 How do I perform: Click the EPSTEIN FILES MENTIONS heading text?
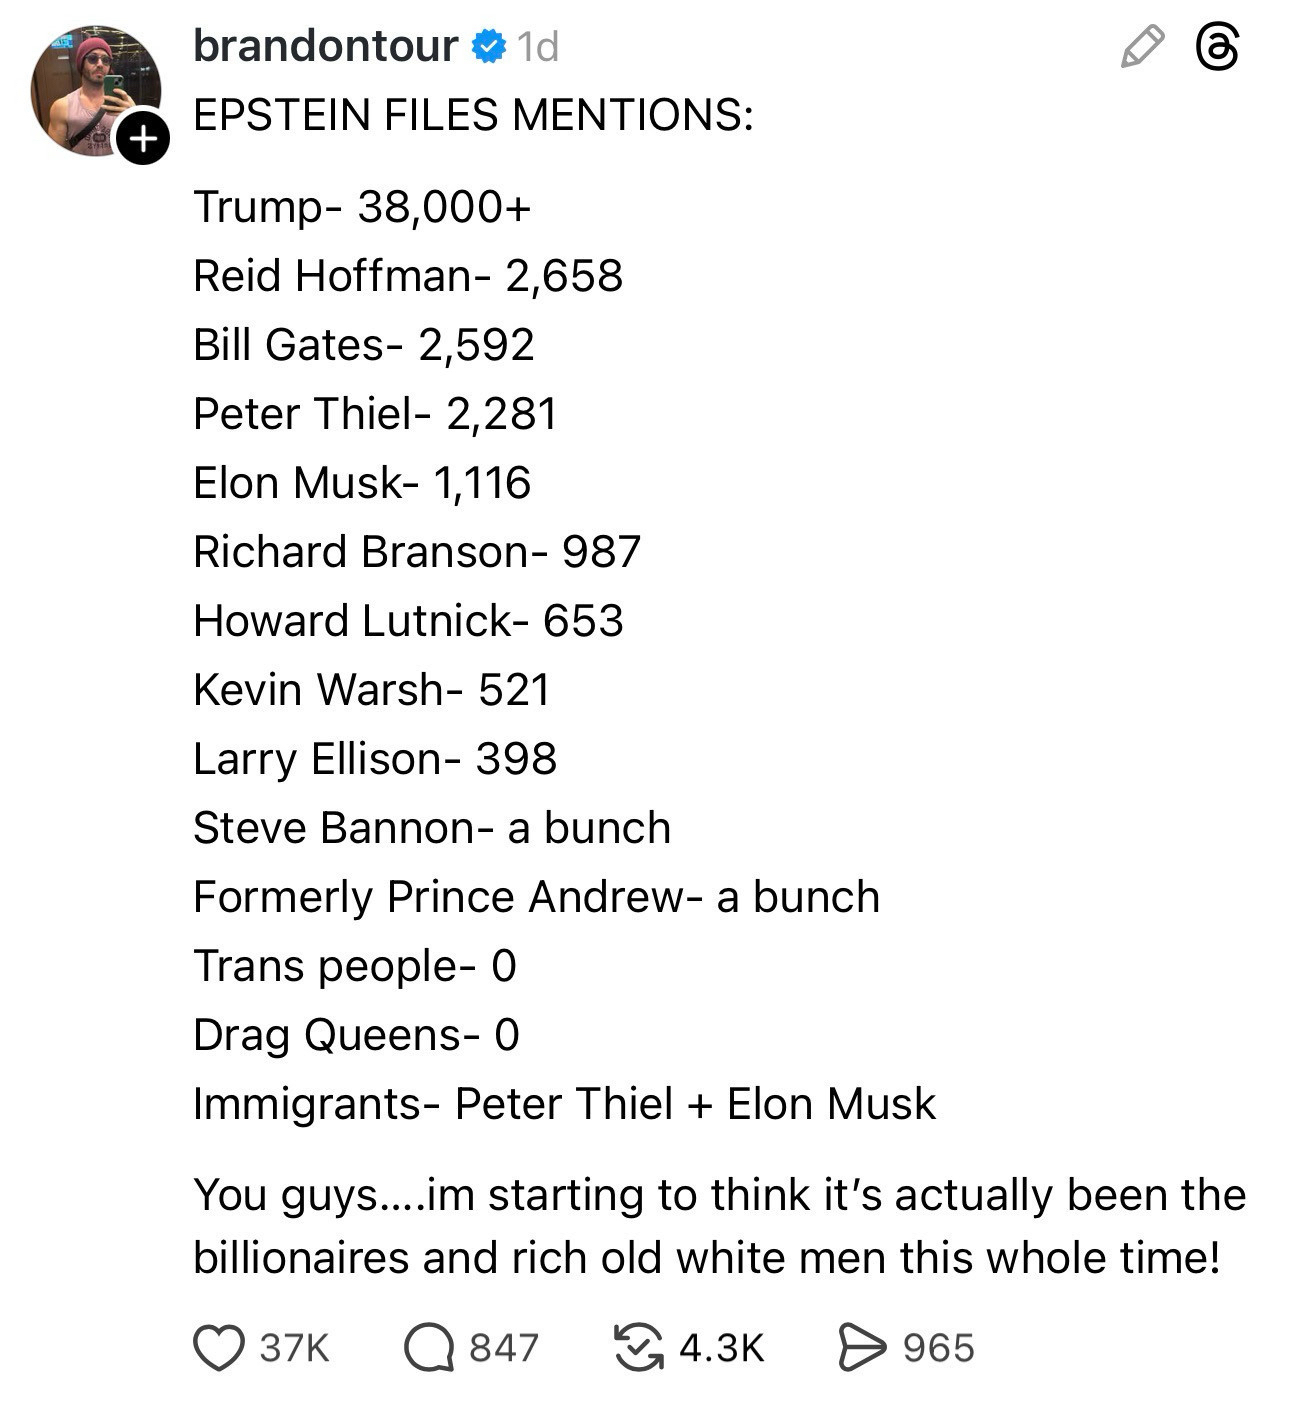473,115
